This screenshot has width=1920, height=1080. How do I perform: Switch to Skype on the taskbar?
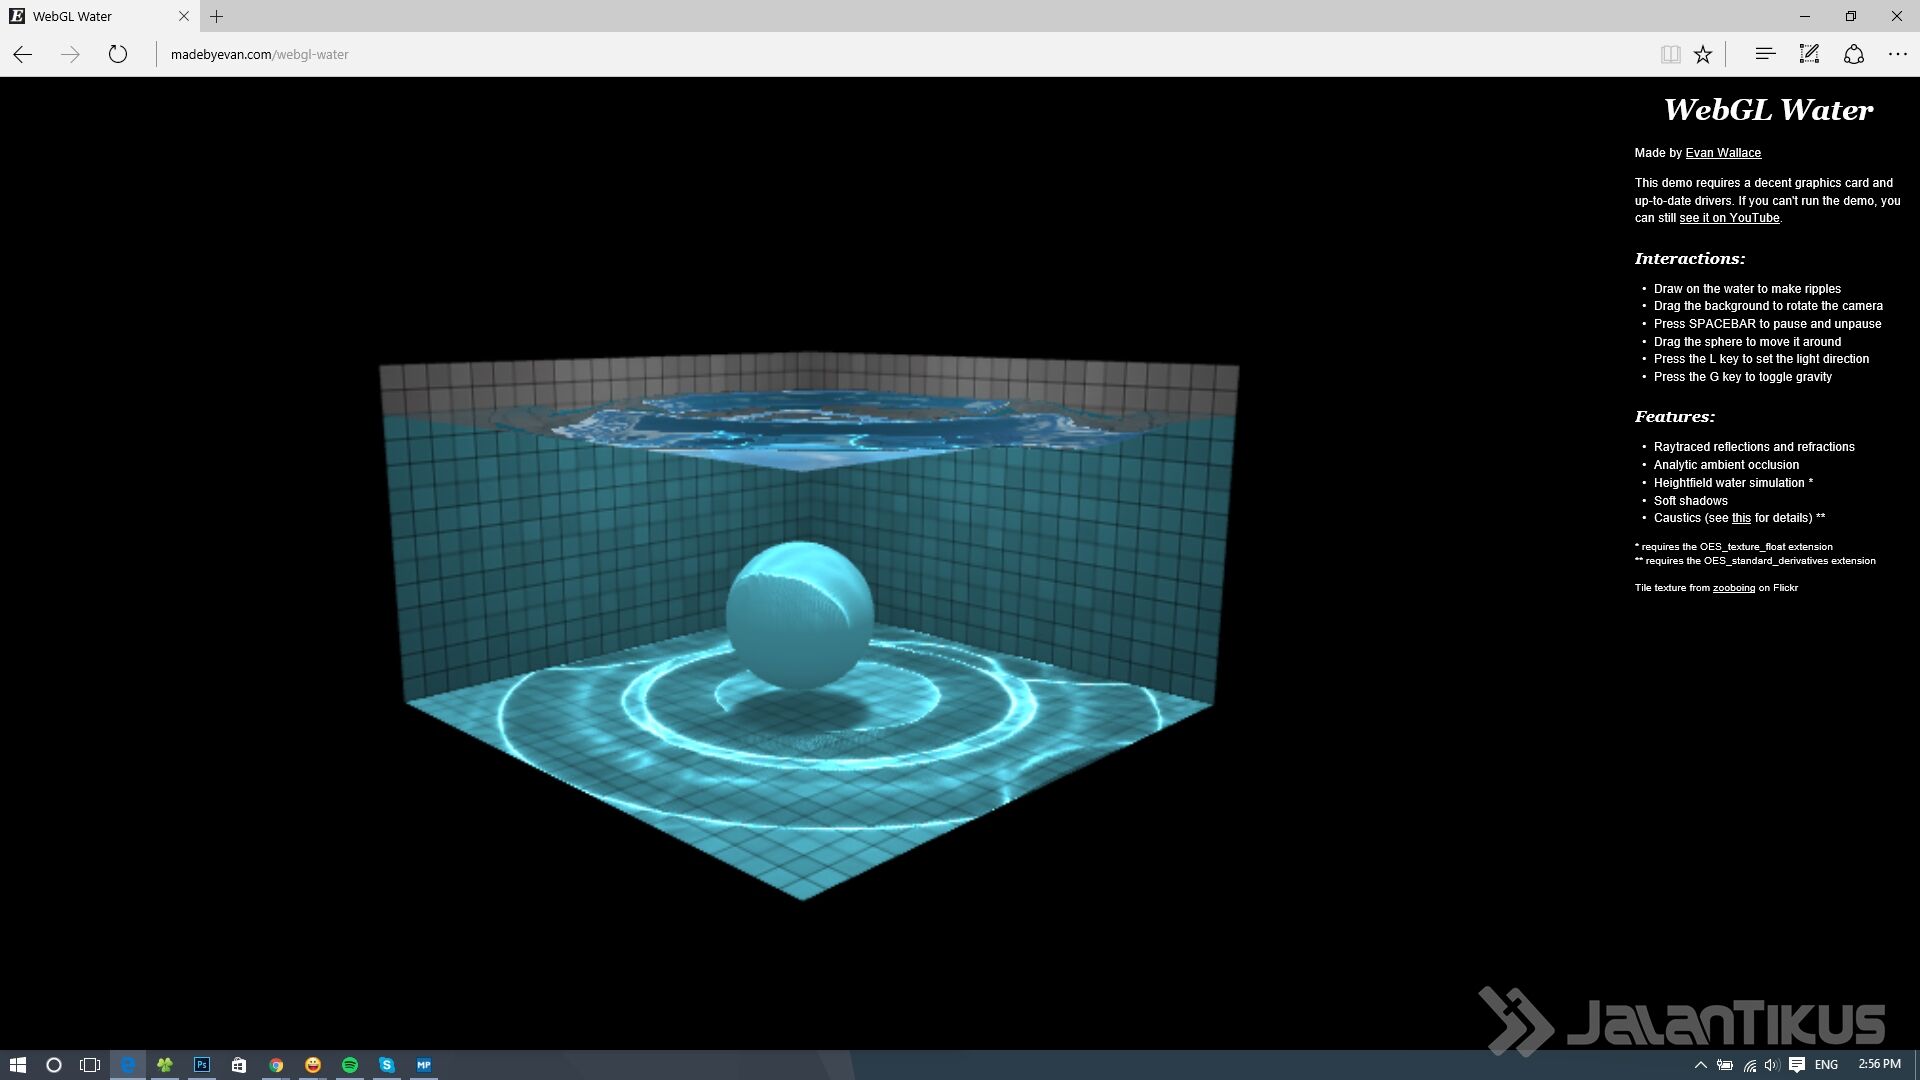(387, 1065)
